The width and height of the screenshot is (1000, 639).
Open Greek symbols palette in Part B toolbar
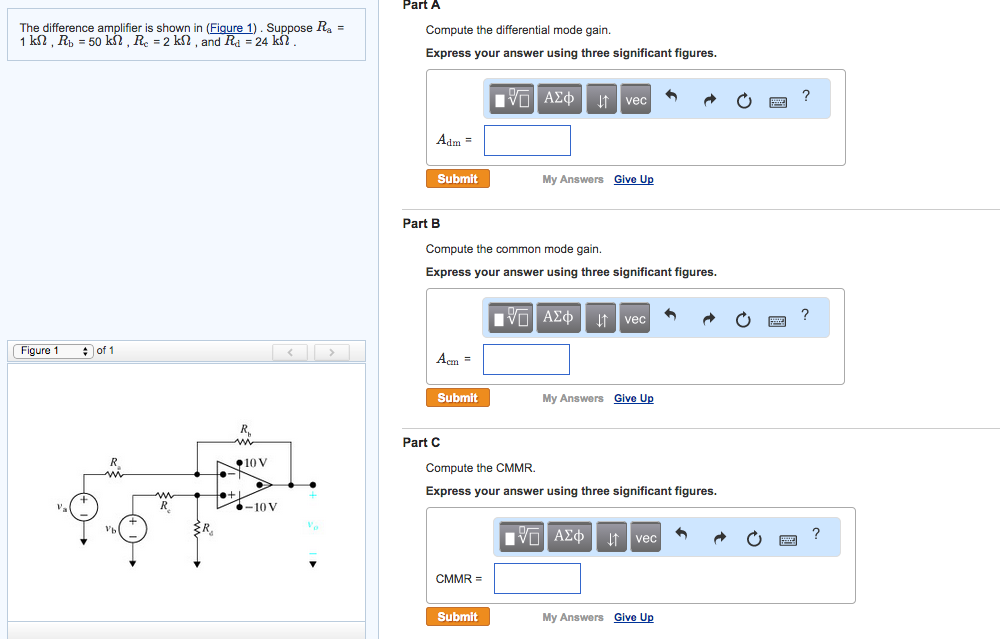pos(558,318)
